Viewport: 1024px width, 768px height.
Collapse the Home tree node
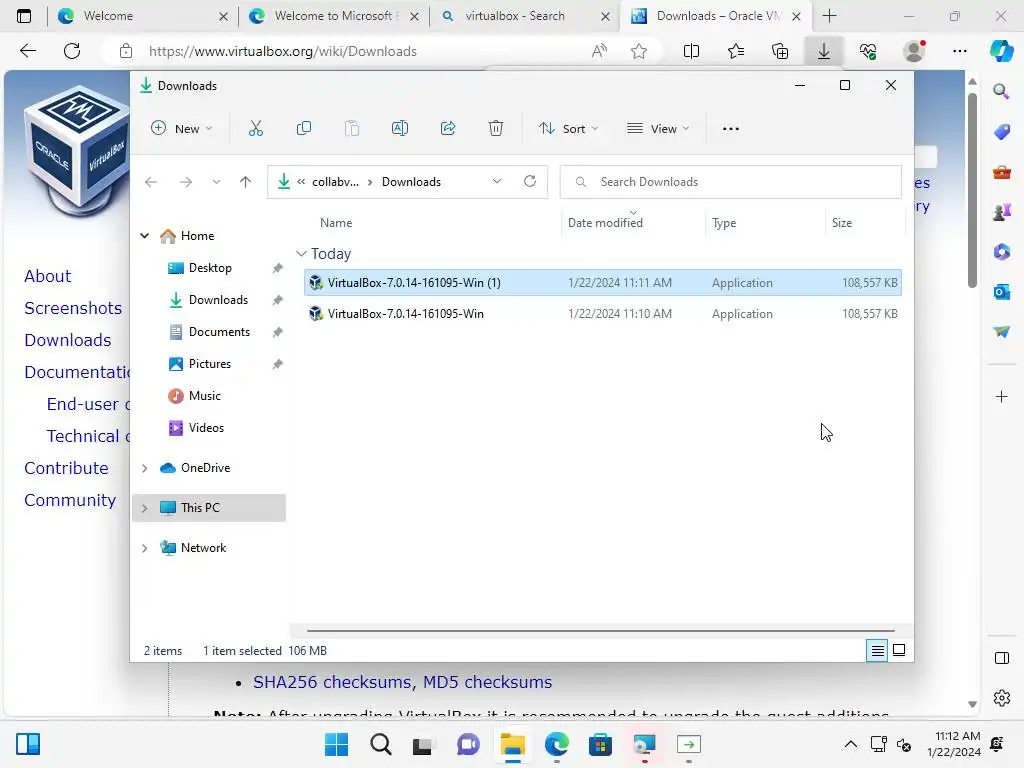145,236
